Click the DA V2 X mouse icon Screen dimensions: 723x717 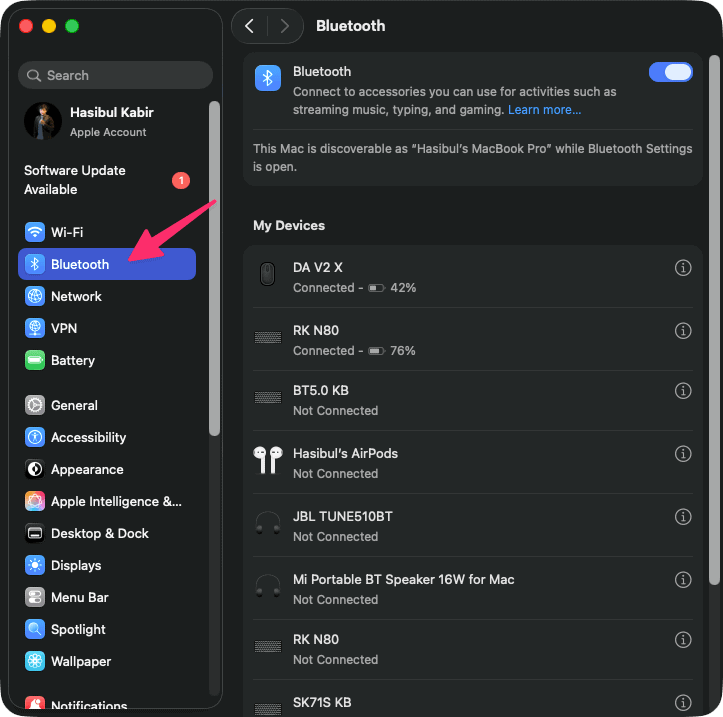click(267, 274)
